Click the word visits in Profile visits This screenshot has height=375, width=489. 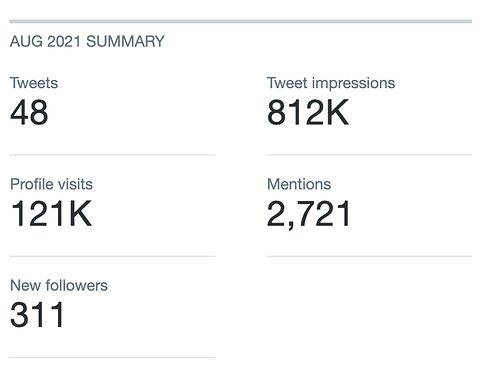[75, 184]
